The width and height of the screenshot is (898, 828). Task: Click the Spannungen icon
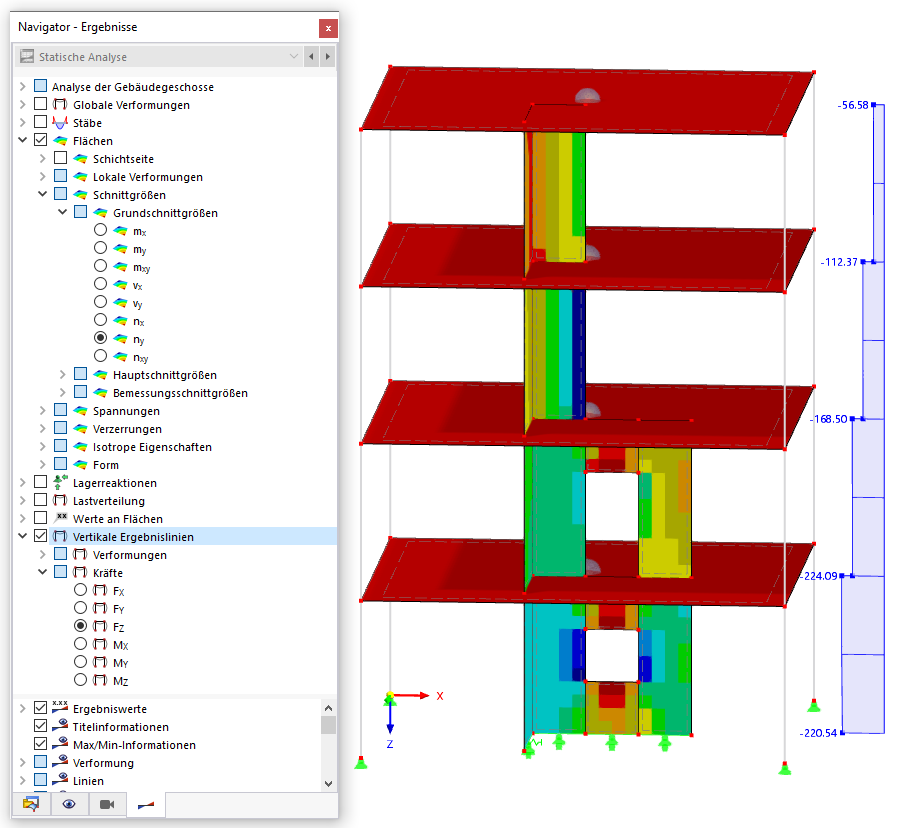tap(80, 411)
